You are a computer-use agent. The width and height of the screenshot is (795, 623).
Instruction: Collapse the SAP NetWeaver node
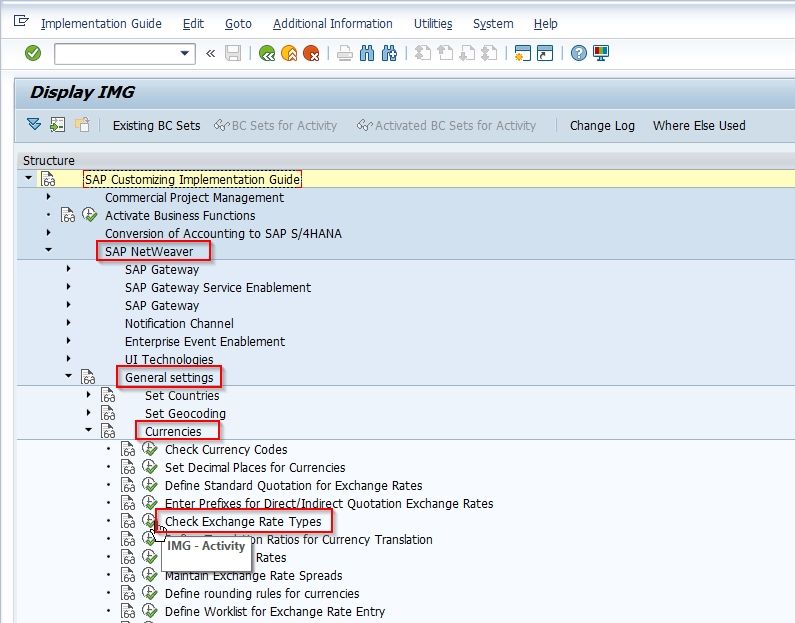tap(49, 249)
